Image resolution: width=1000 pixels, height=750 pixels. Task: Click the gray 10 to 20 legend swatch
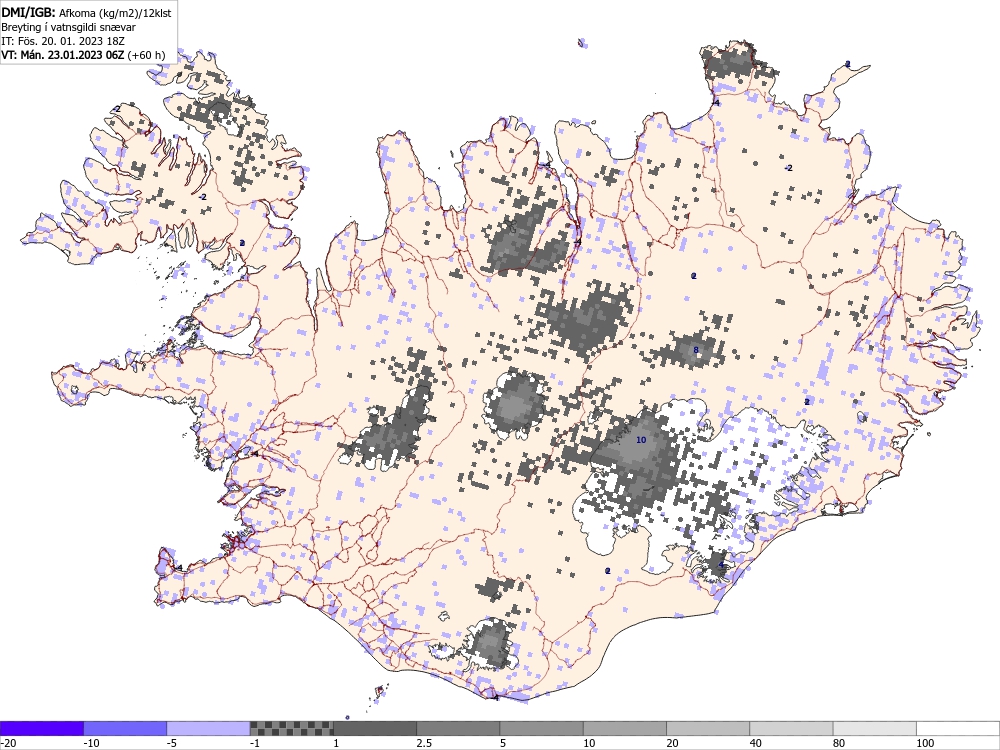625,728
